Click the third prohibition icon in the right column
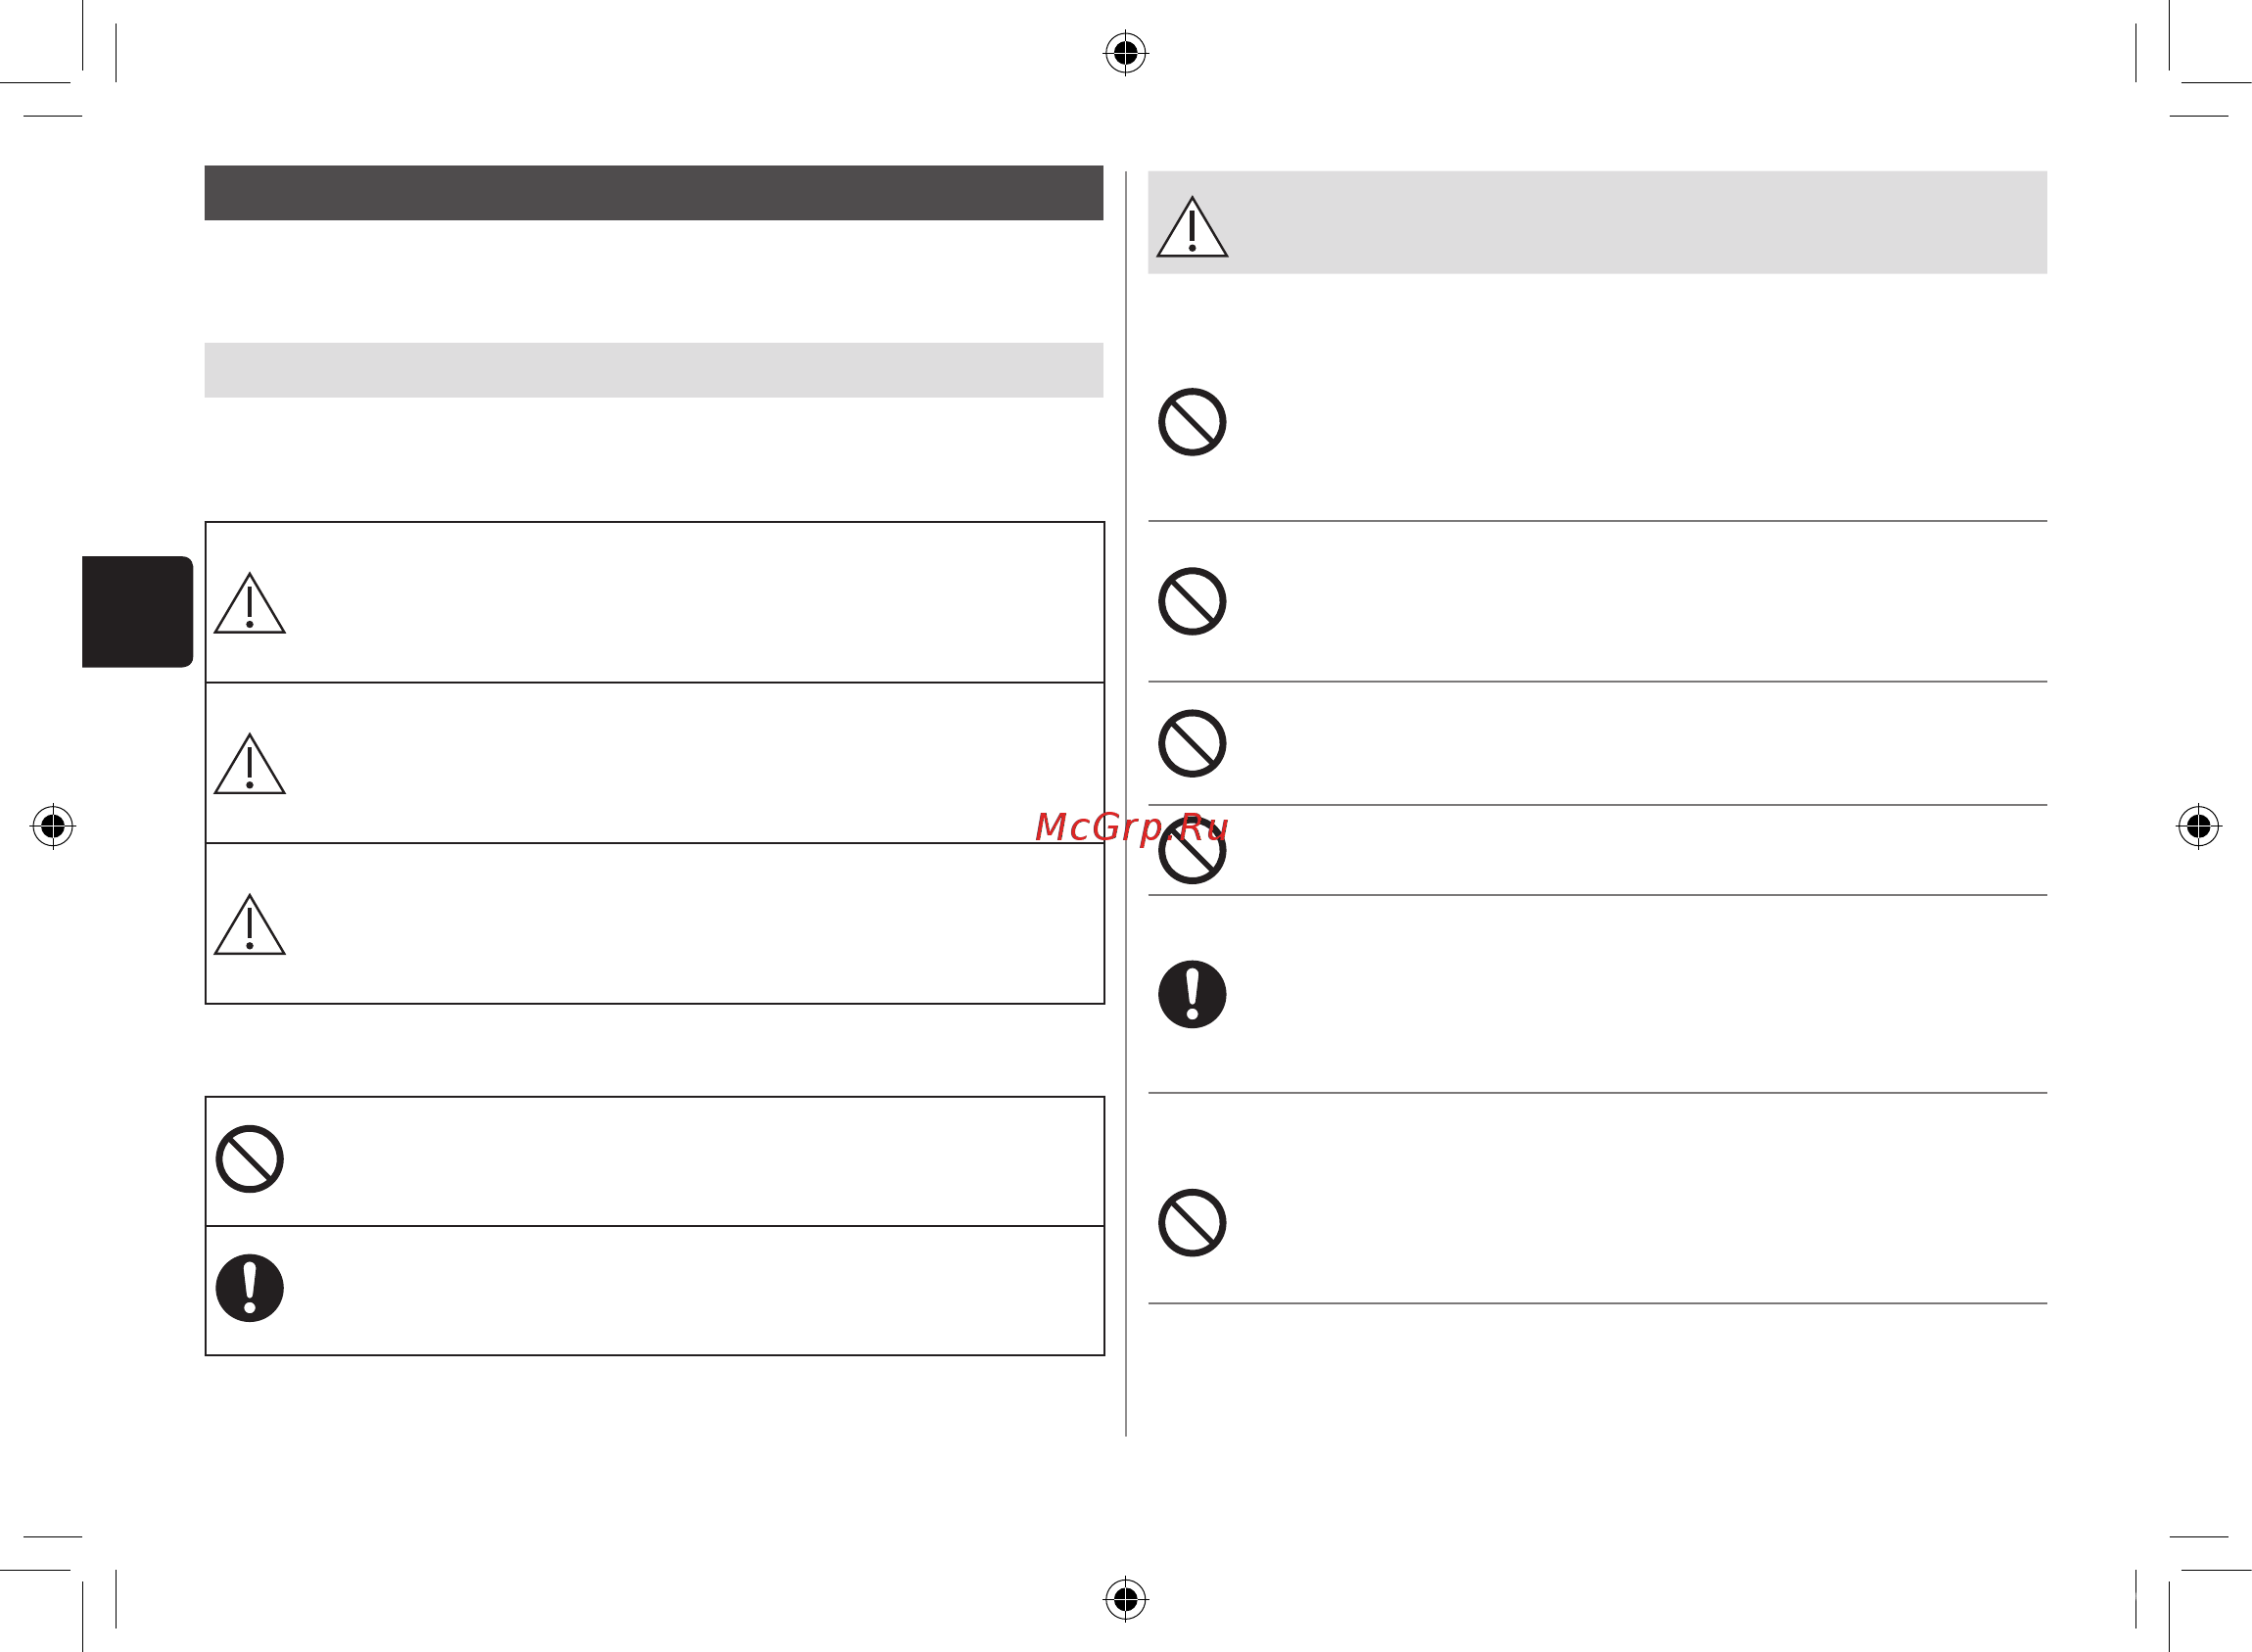This screenshot has height=1652, width=2252. 1192,744
